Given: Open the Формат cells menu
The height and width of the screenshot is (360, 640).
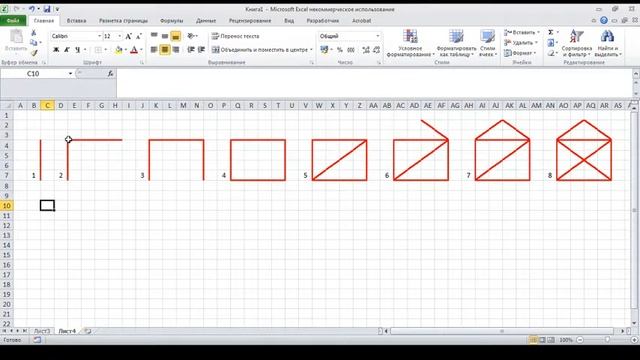Looking at the screenshot, I should coord(520,53).
